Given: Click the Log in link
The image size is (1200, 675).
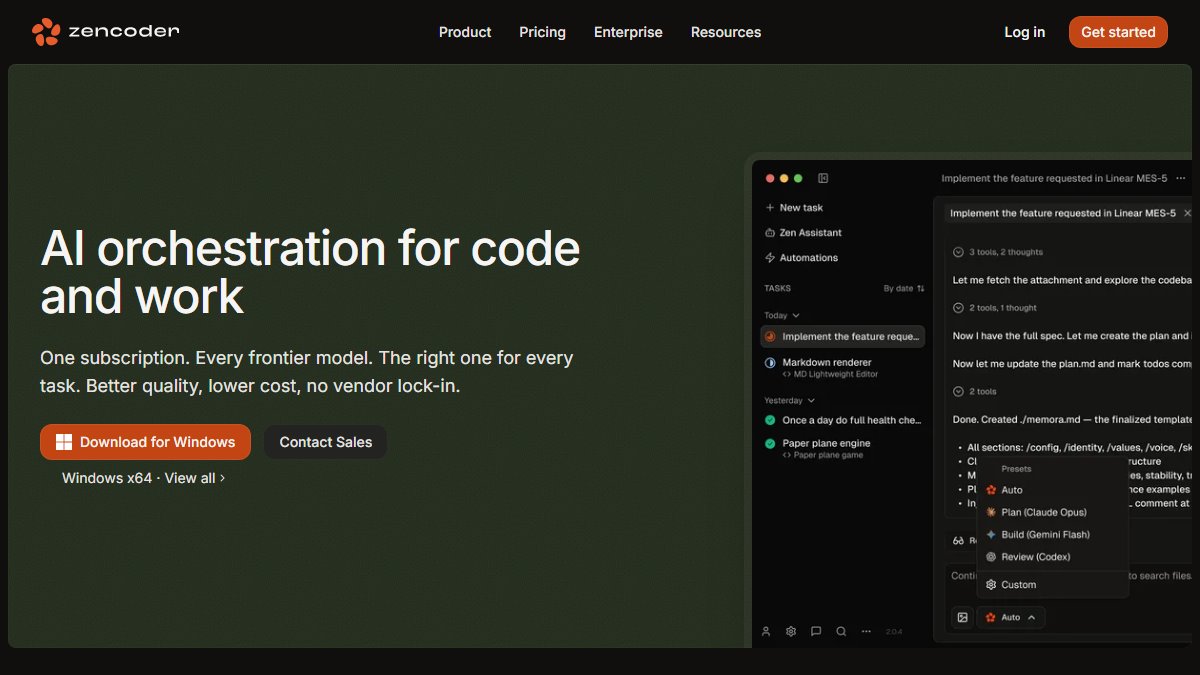Looking at the screenshot, I should [x=1025, y=32].
